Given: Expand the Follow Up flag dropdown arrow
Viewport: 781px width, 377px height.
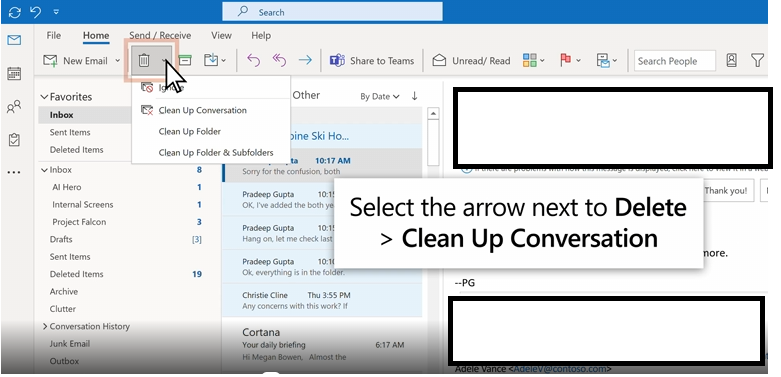Looking at the screenshot, I should [x=578, y=61].
